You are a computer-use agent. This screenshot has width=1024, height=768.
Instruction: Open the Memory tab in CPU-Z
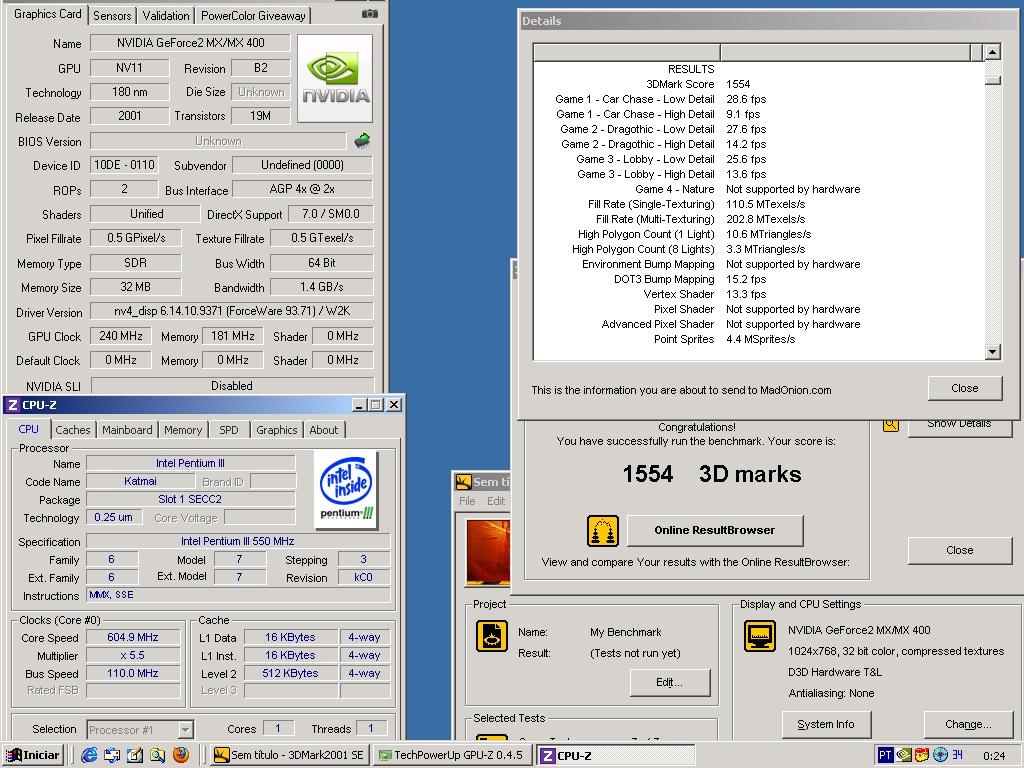tap(183, 430)
